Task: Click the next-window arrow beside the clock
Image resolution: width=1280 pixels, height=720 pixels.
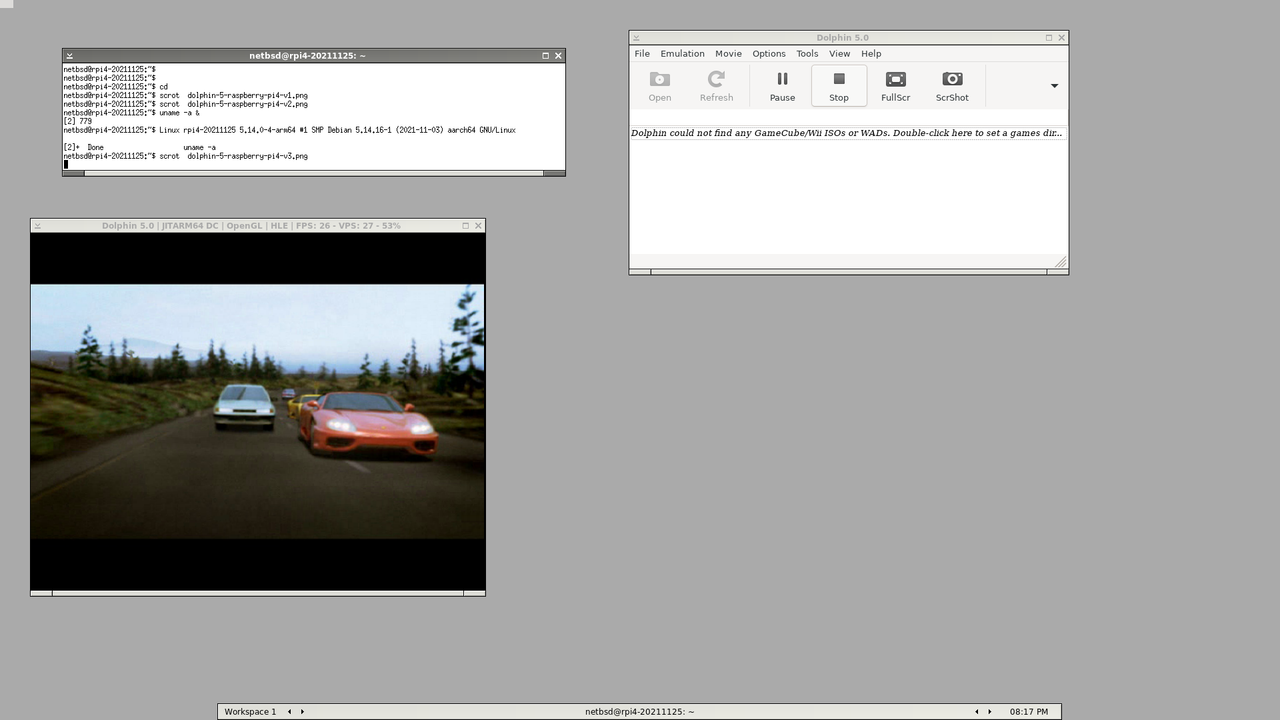Action: [990, 712]
